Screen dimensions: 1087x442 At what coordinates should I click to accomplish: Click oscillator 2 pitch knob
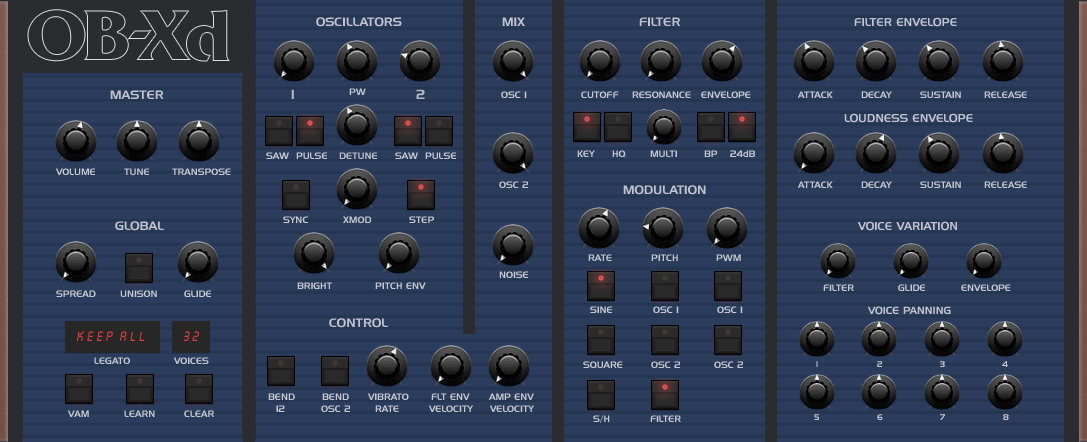[420, 61]
